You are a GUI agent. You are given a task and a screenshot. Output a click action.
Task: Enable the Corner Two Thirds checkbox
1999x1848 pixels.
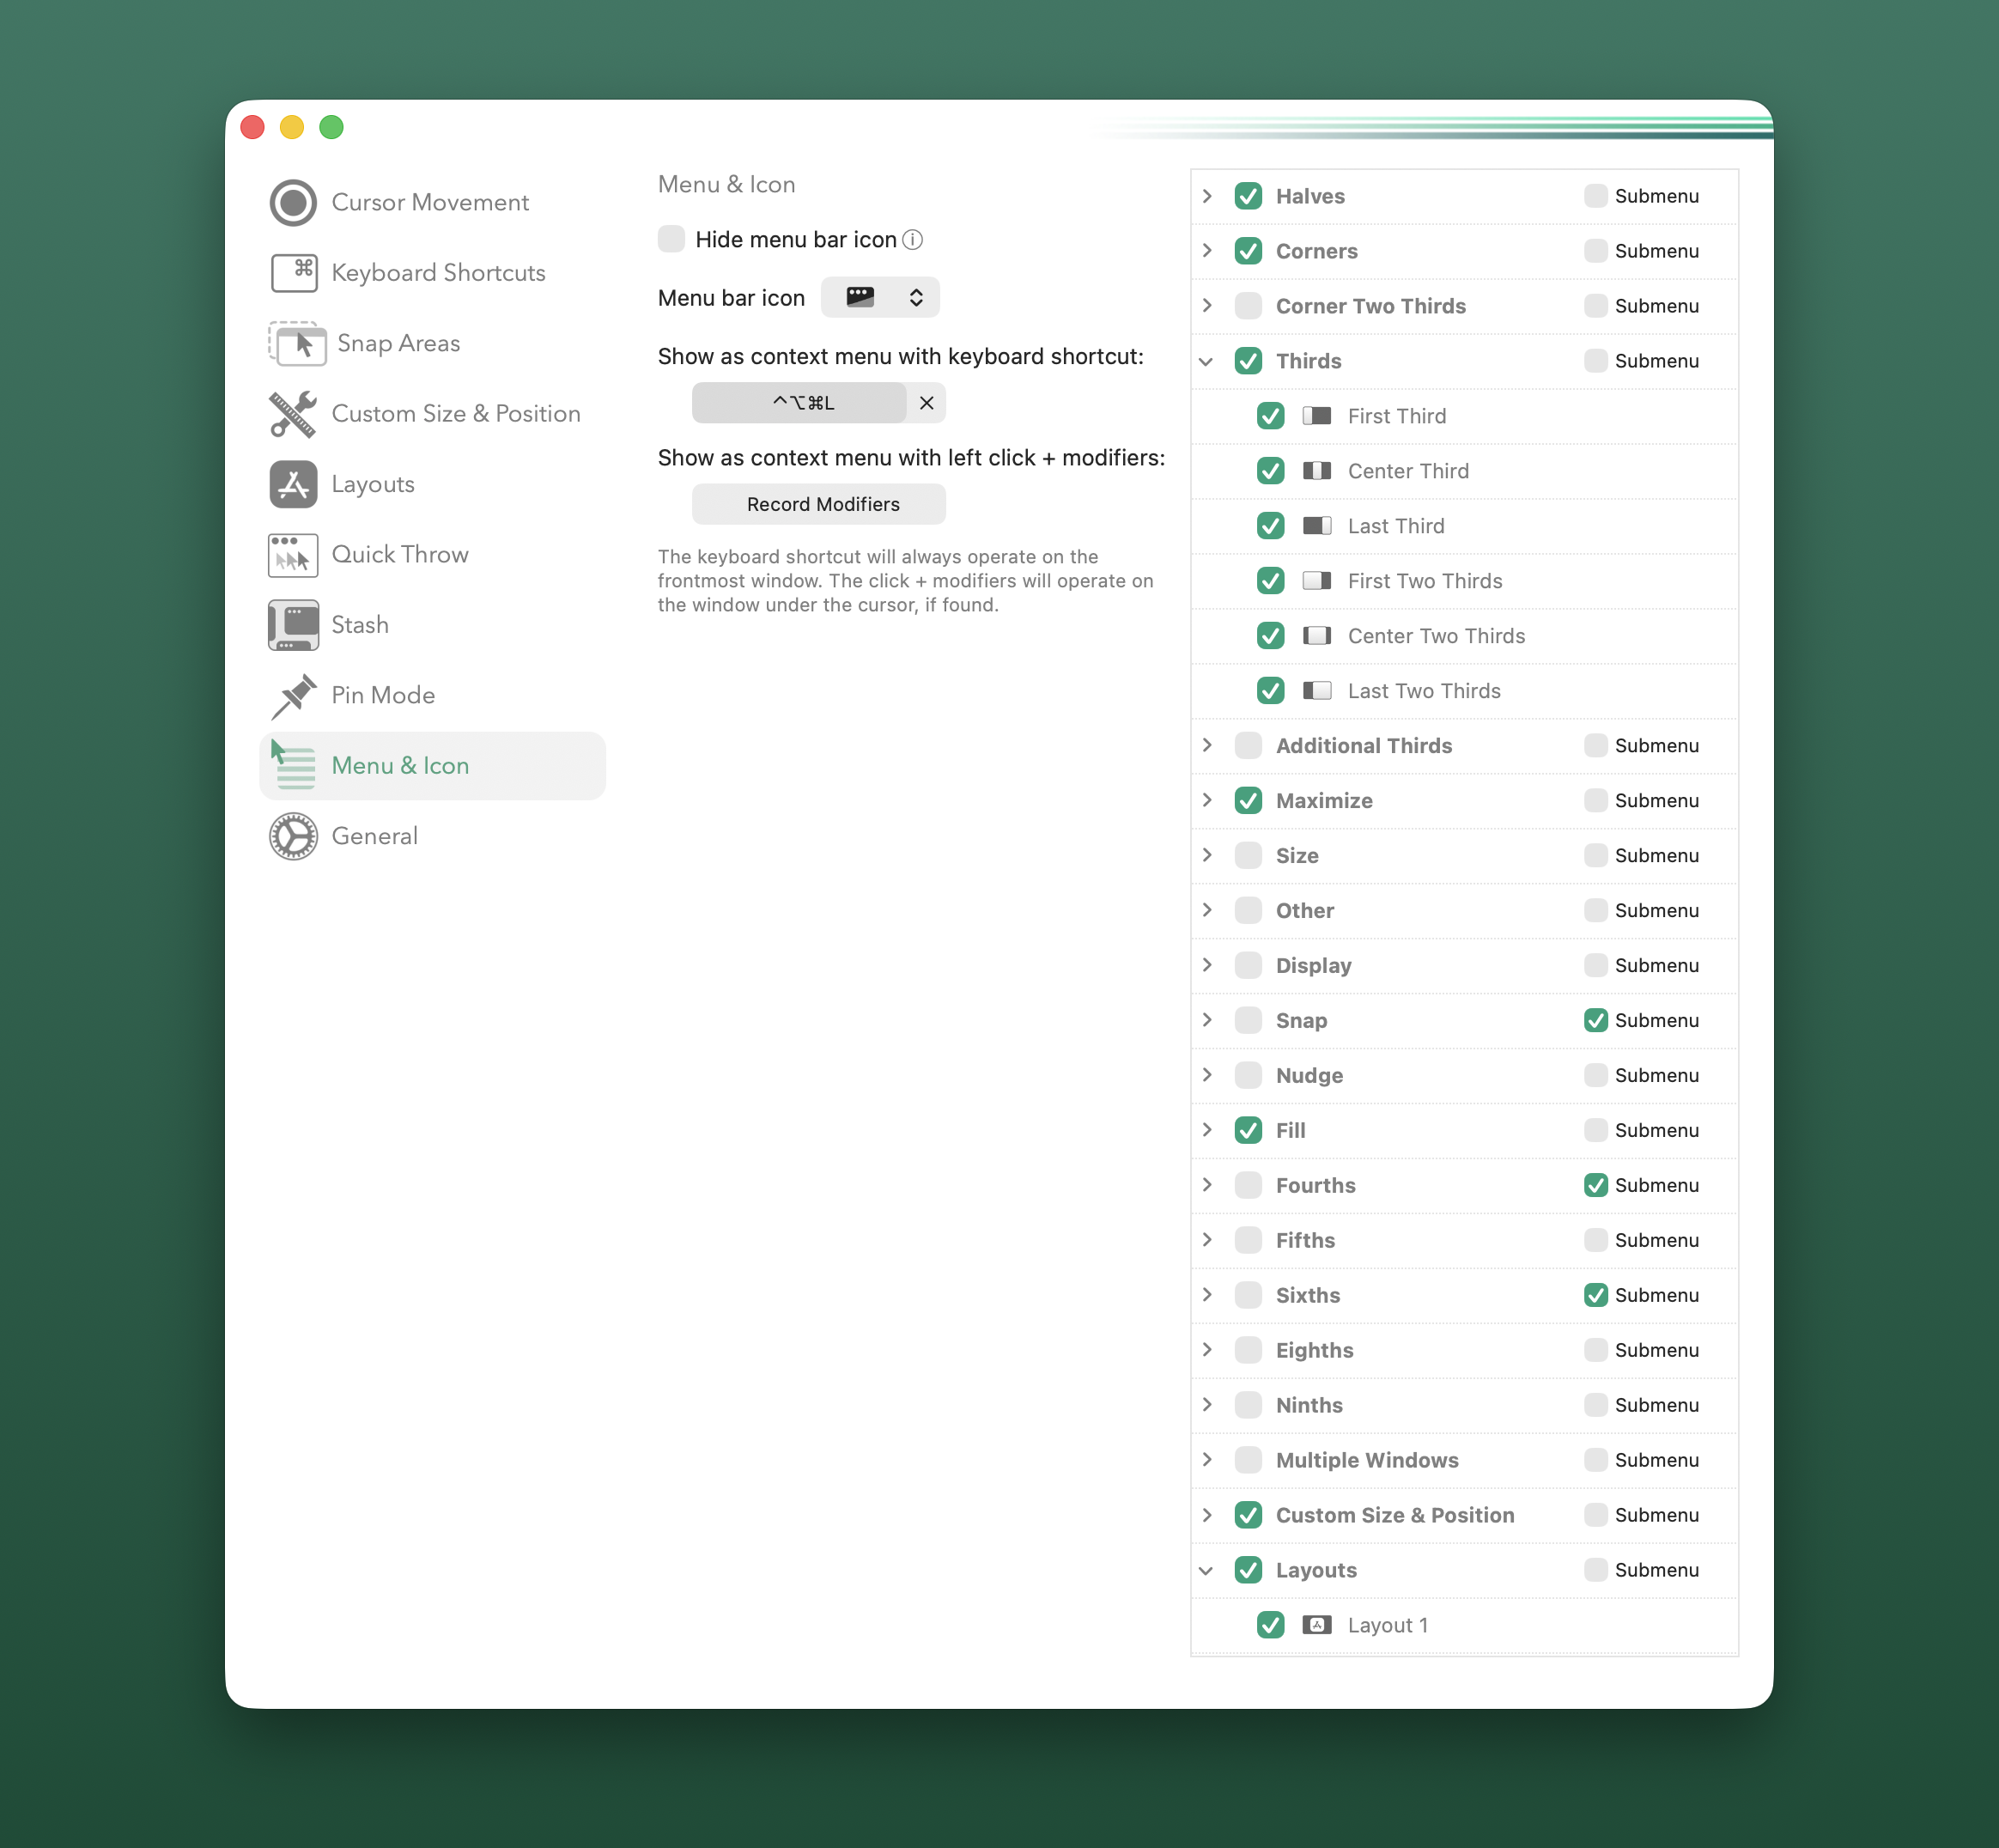[x=1248, y=306]
